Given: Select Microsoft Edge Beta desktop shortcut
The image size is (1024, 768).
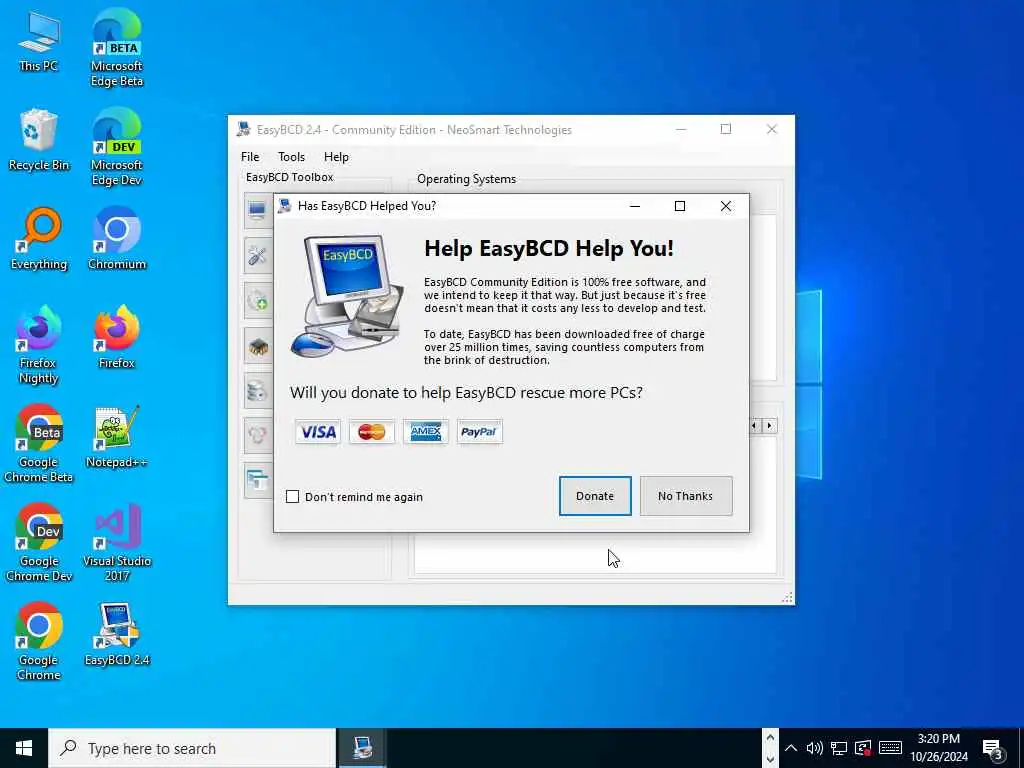Looking at the screenshot, I should click(117, 48).
